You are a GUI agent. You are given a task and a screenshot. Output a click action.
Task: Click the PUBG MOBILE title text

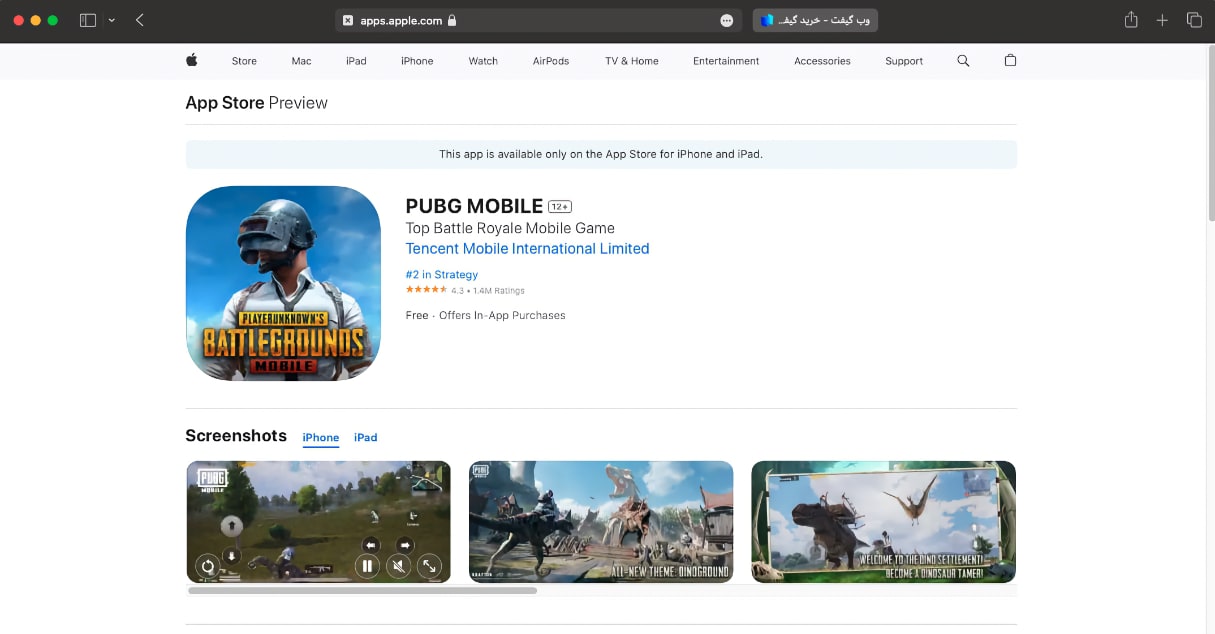pos(474,206)
